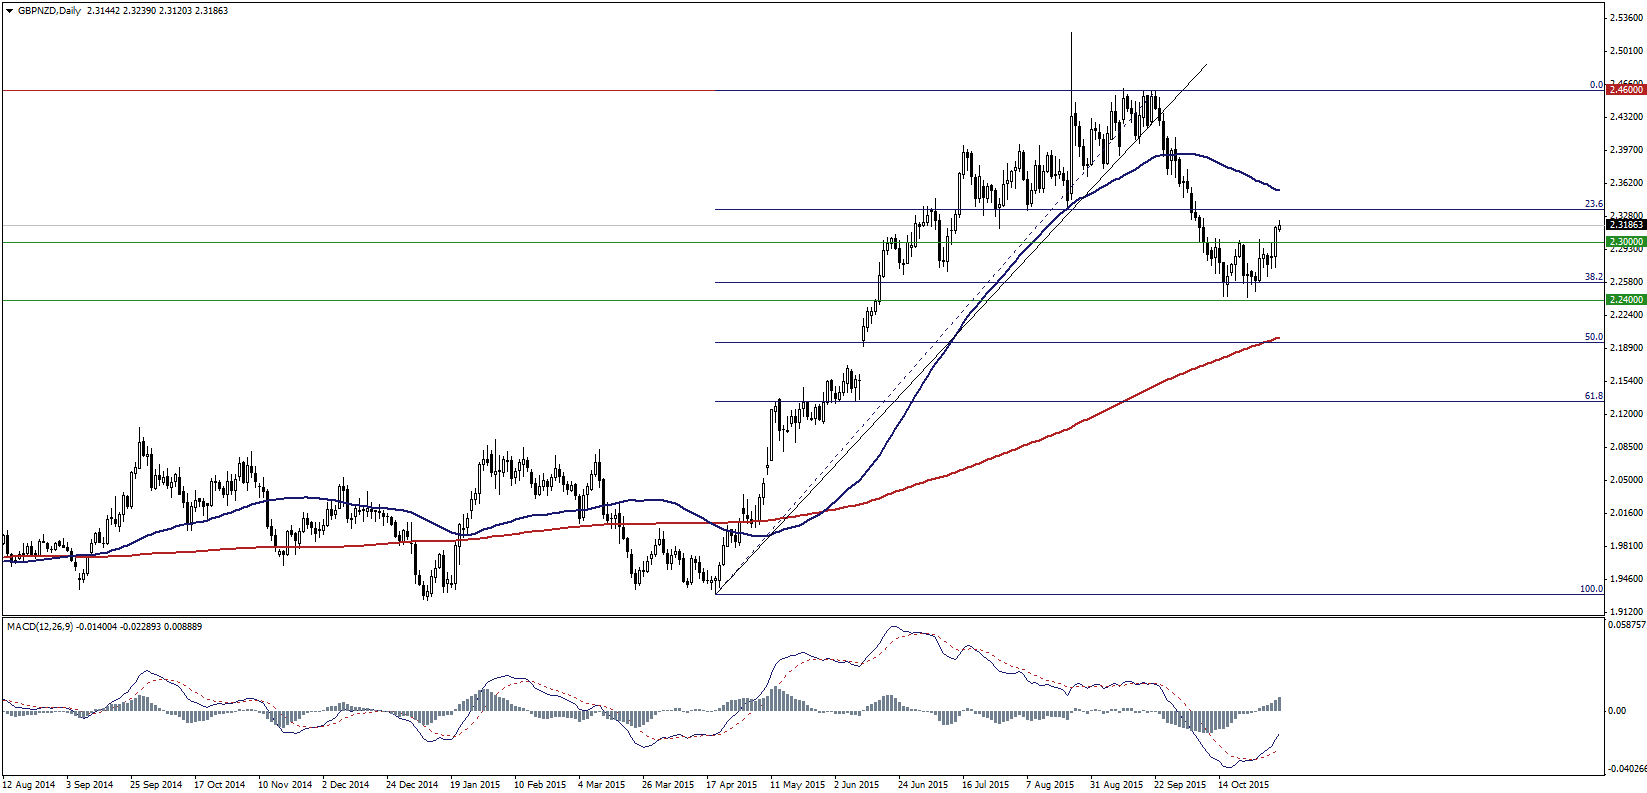Click the 0.058757 MACD scale value
Image resolution: width=1647 pixels, height=793 pixels.
1626,625
